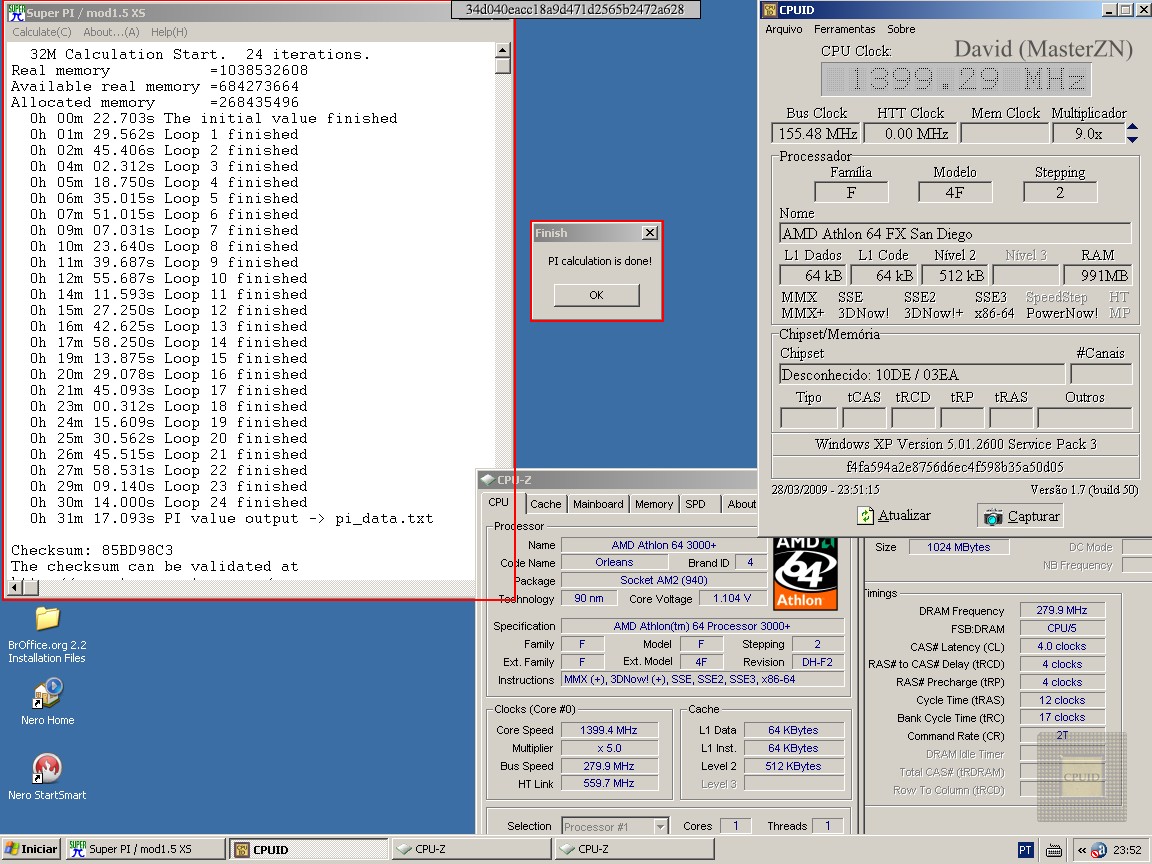Open the Sobre menu in CPUID
Image resolution: width=1152 pixels, height=864 pixels.
pos(901,29)
